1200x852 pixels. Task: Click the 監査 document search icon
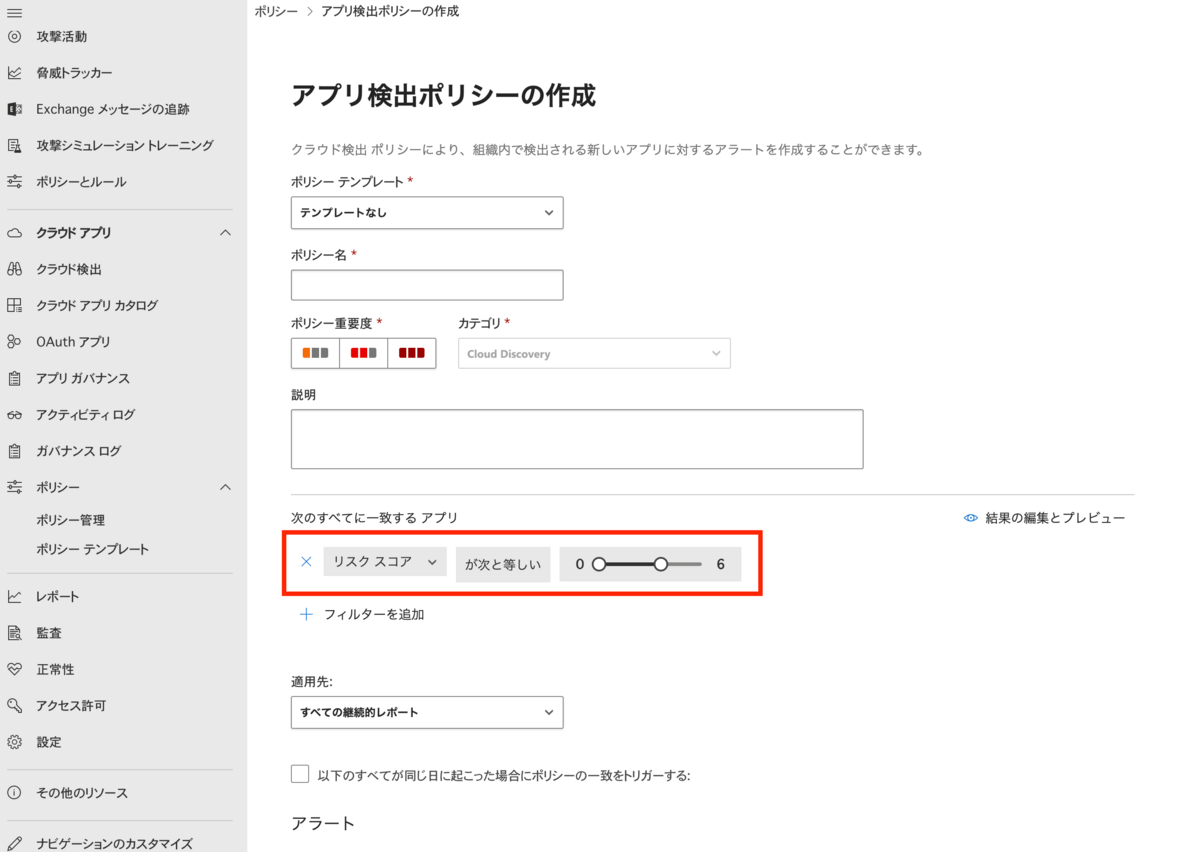[14, 633]
